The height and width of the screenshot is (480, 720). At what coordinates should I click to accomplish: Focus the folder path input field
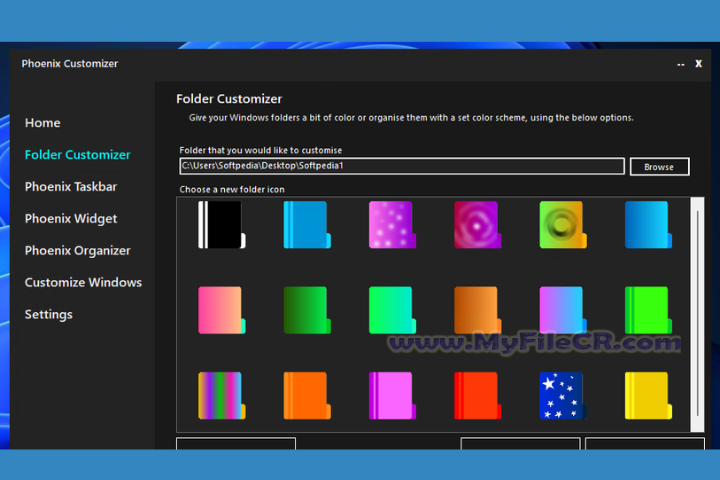[402, 166]
